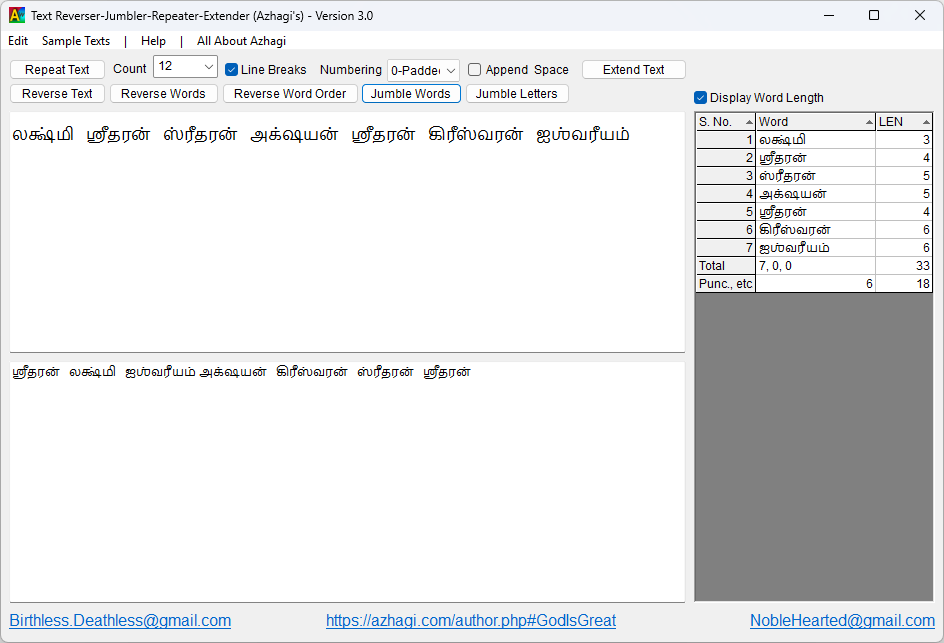Click the Jumble Words button
The height and width of the screenshot is (643, 944).
411,93
